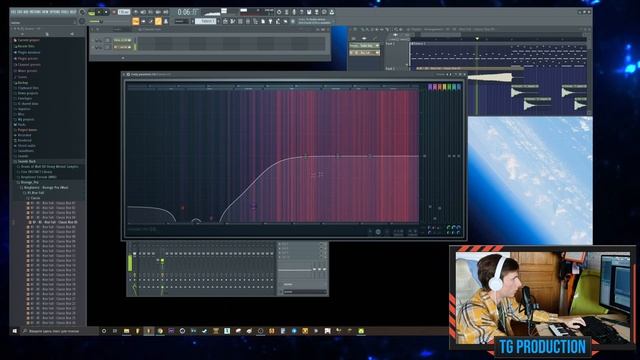Expand the Plugin presets folder
The height and width of the screenshot is (360, 640).
pyautogui.click(x=27, y=58)
